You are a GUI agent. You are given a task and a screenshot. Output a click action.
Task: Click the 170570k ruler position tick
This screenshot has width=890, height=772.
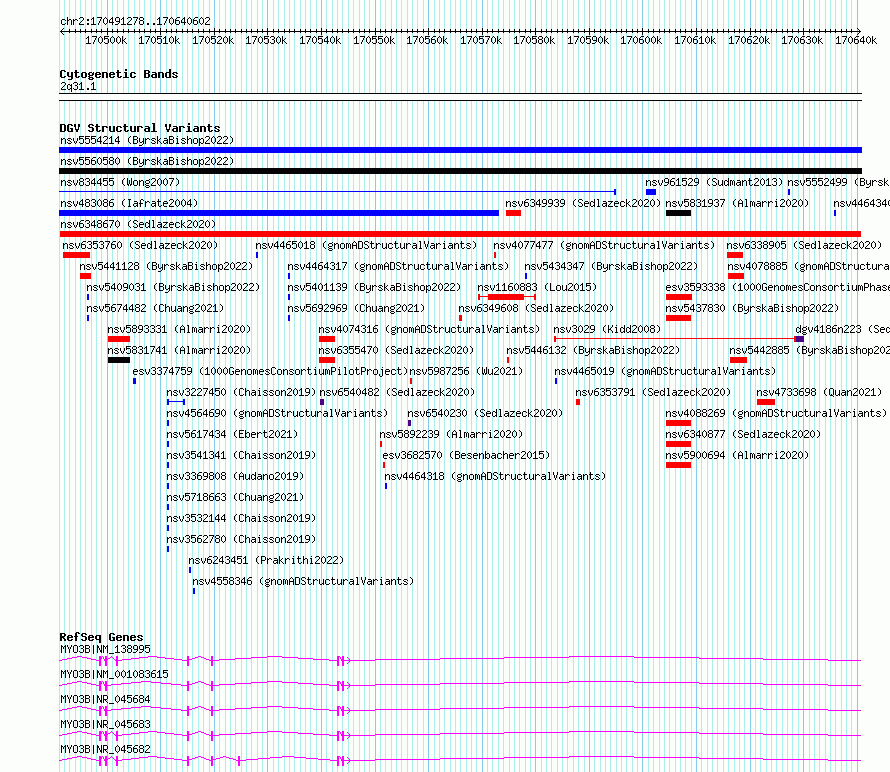481,40
